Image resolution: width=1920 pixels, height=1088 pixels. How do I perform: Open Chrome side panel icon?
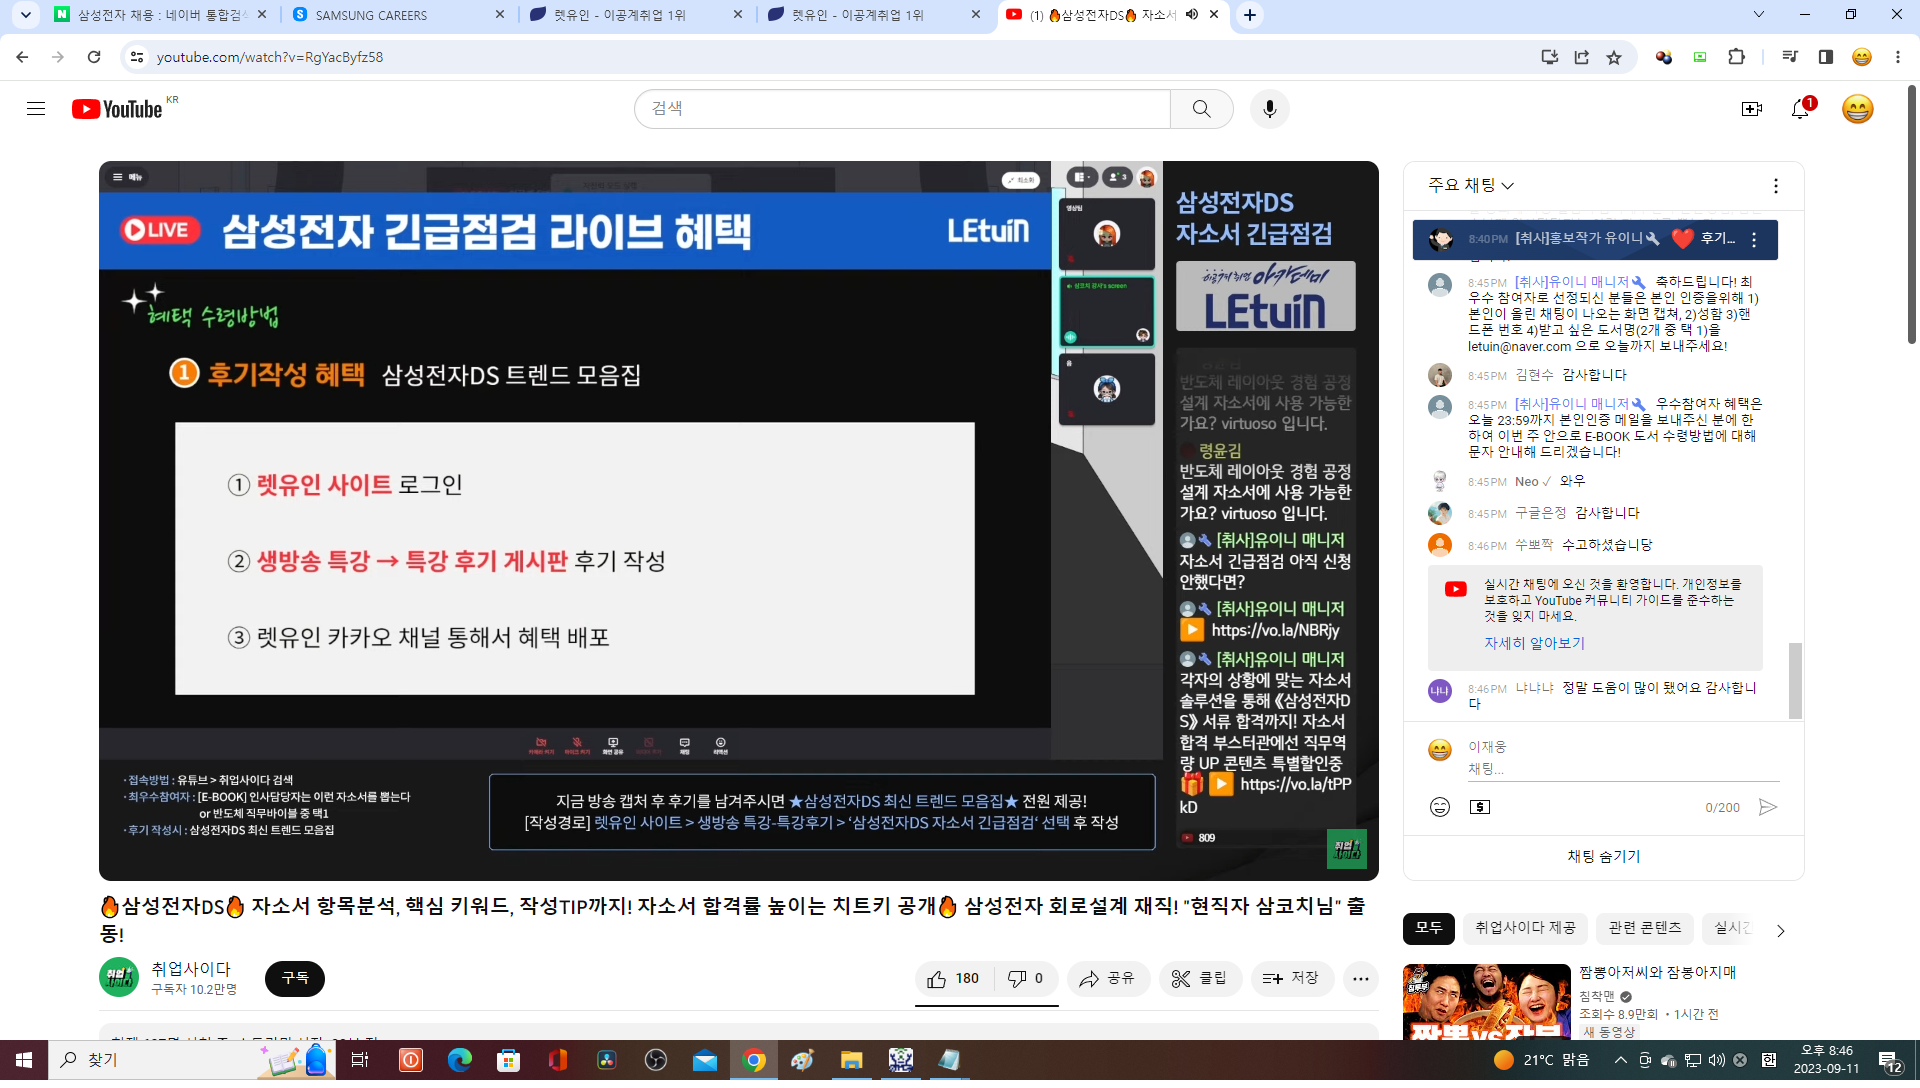(1826, 57)
